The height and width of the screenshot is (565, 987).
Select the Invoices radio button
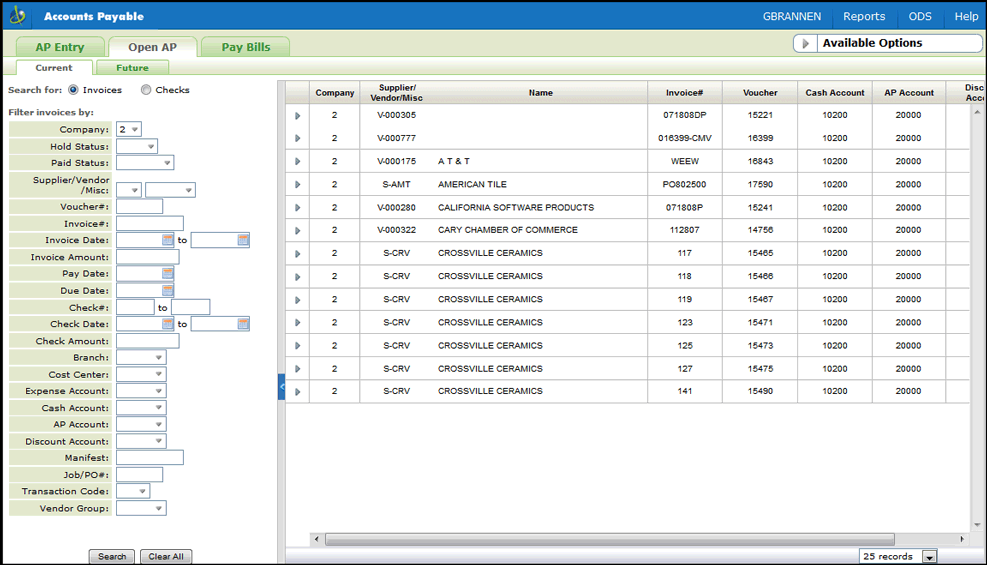point(74,90)
